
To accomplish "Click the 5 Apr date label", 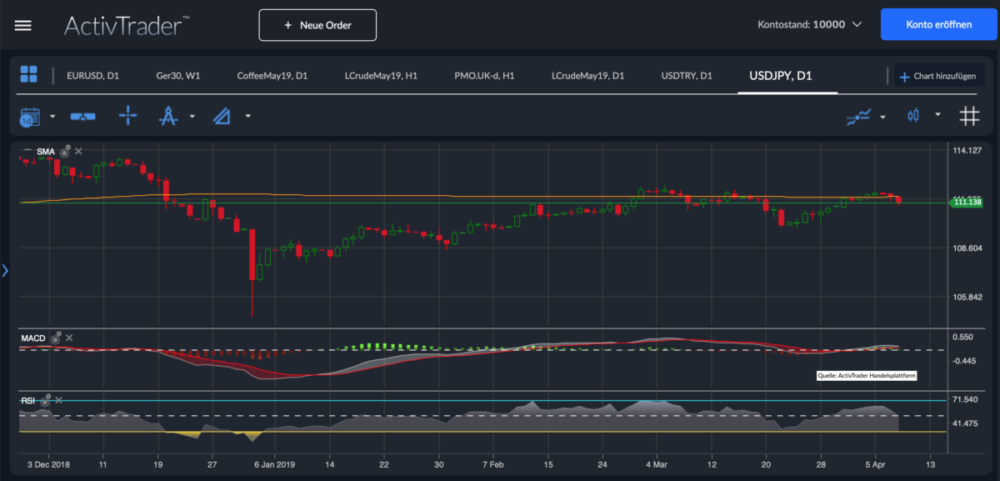I will pyautogui.click(x=875, y=465).
